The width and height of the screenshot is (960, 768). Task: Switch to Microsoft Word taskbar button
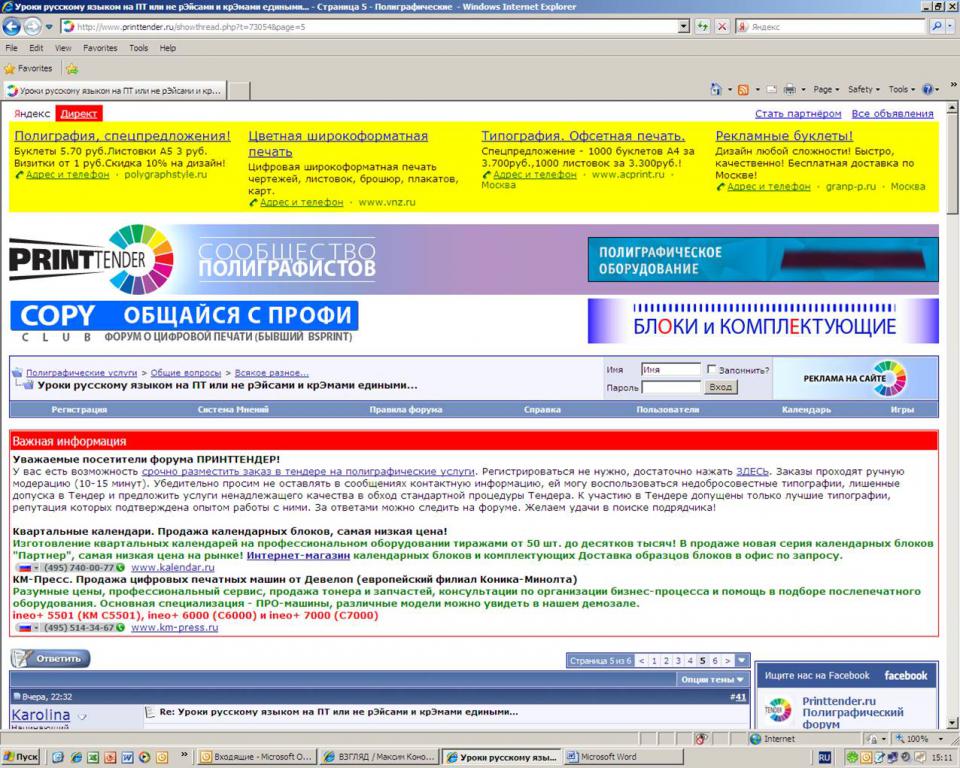click(x=608, y=757)
